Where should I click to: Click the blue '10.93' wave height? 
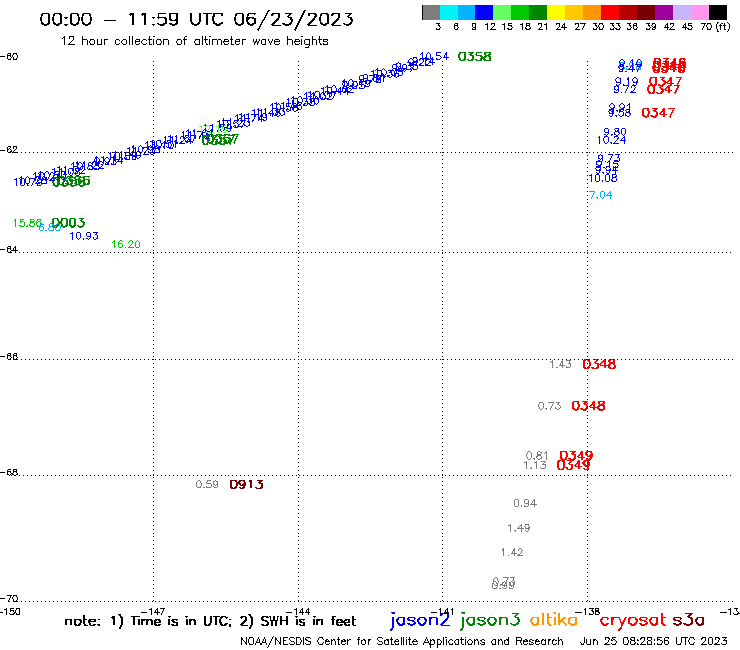tap(84, 236)
